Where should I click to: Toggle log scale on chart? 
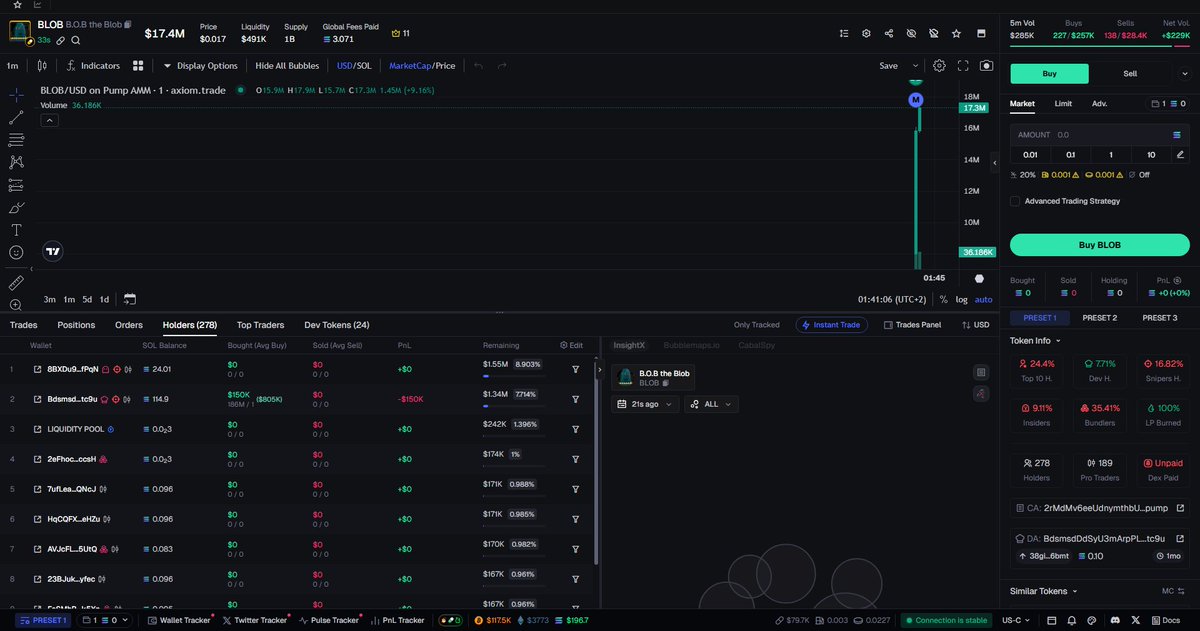(962, 299)
